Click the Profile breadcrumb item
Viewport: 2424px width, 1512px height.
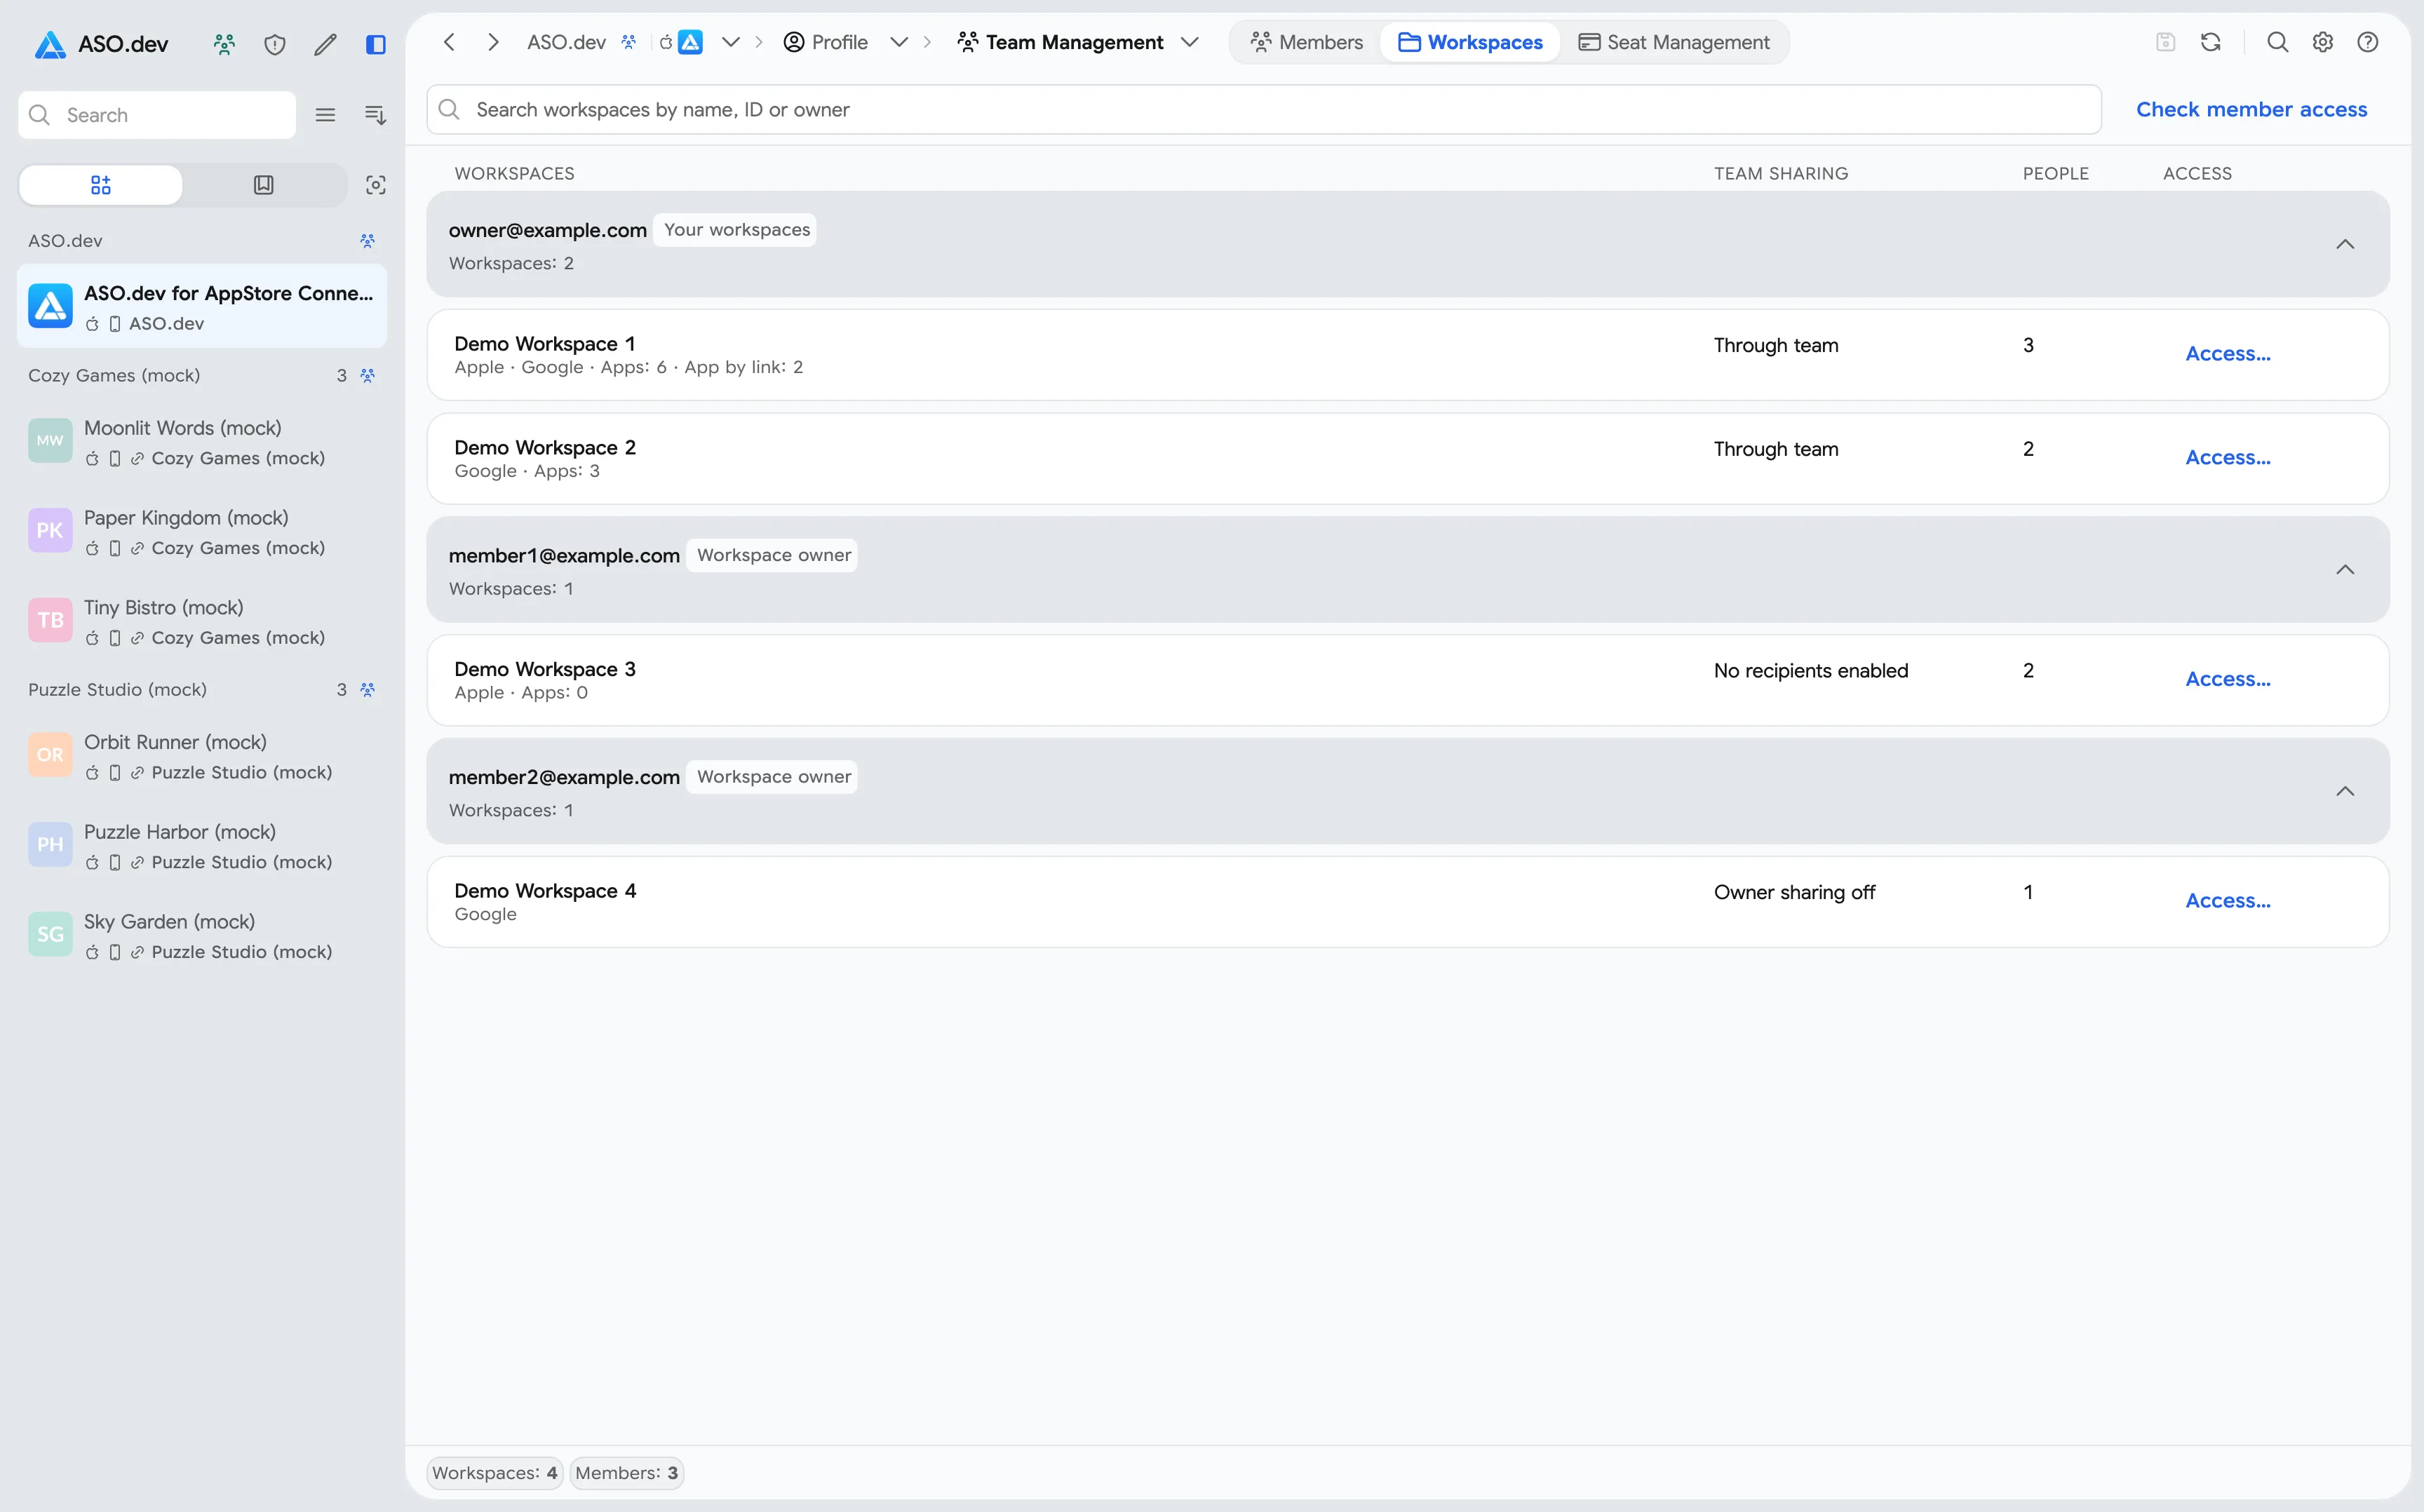[825, 42]
